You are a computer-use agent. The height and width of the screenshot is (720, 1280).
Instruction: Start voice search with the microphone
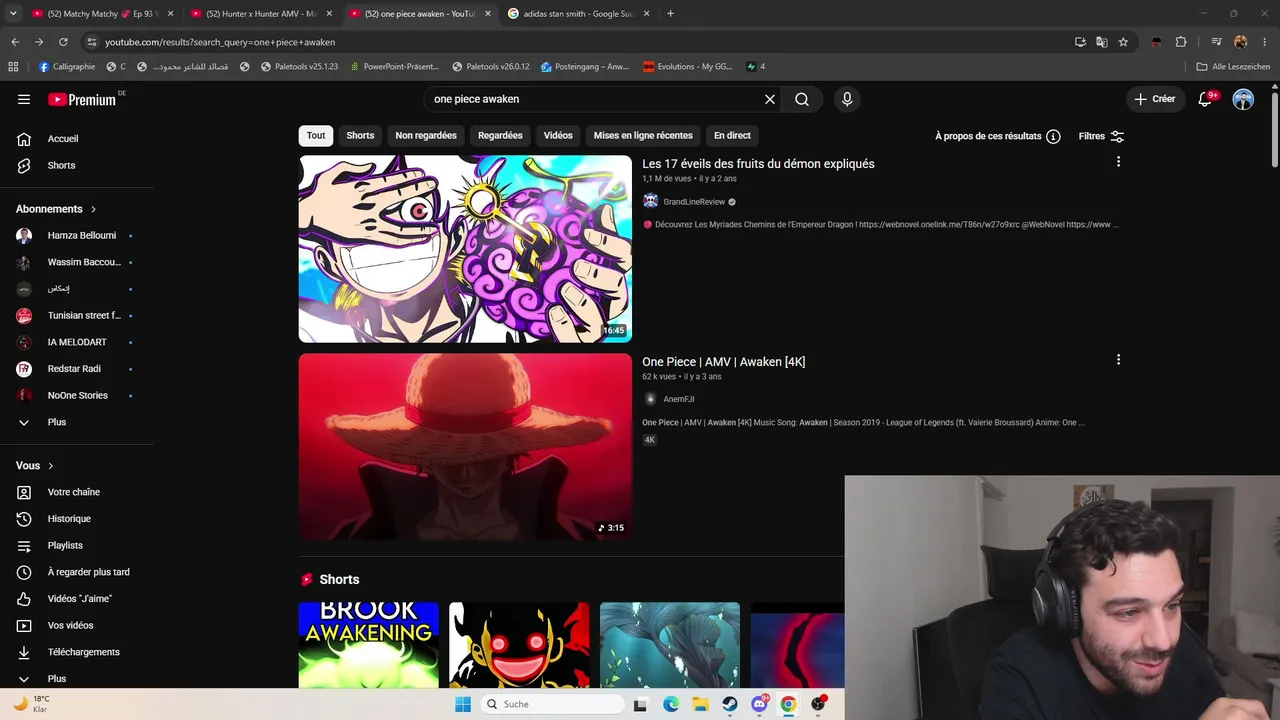847,99
